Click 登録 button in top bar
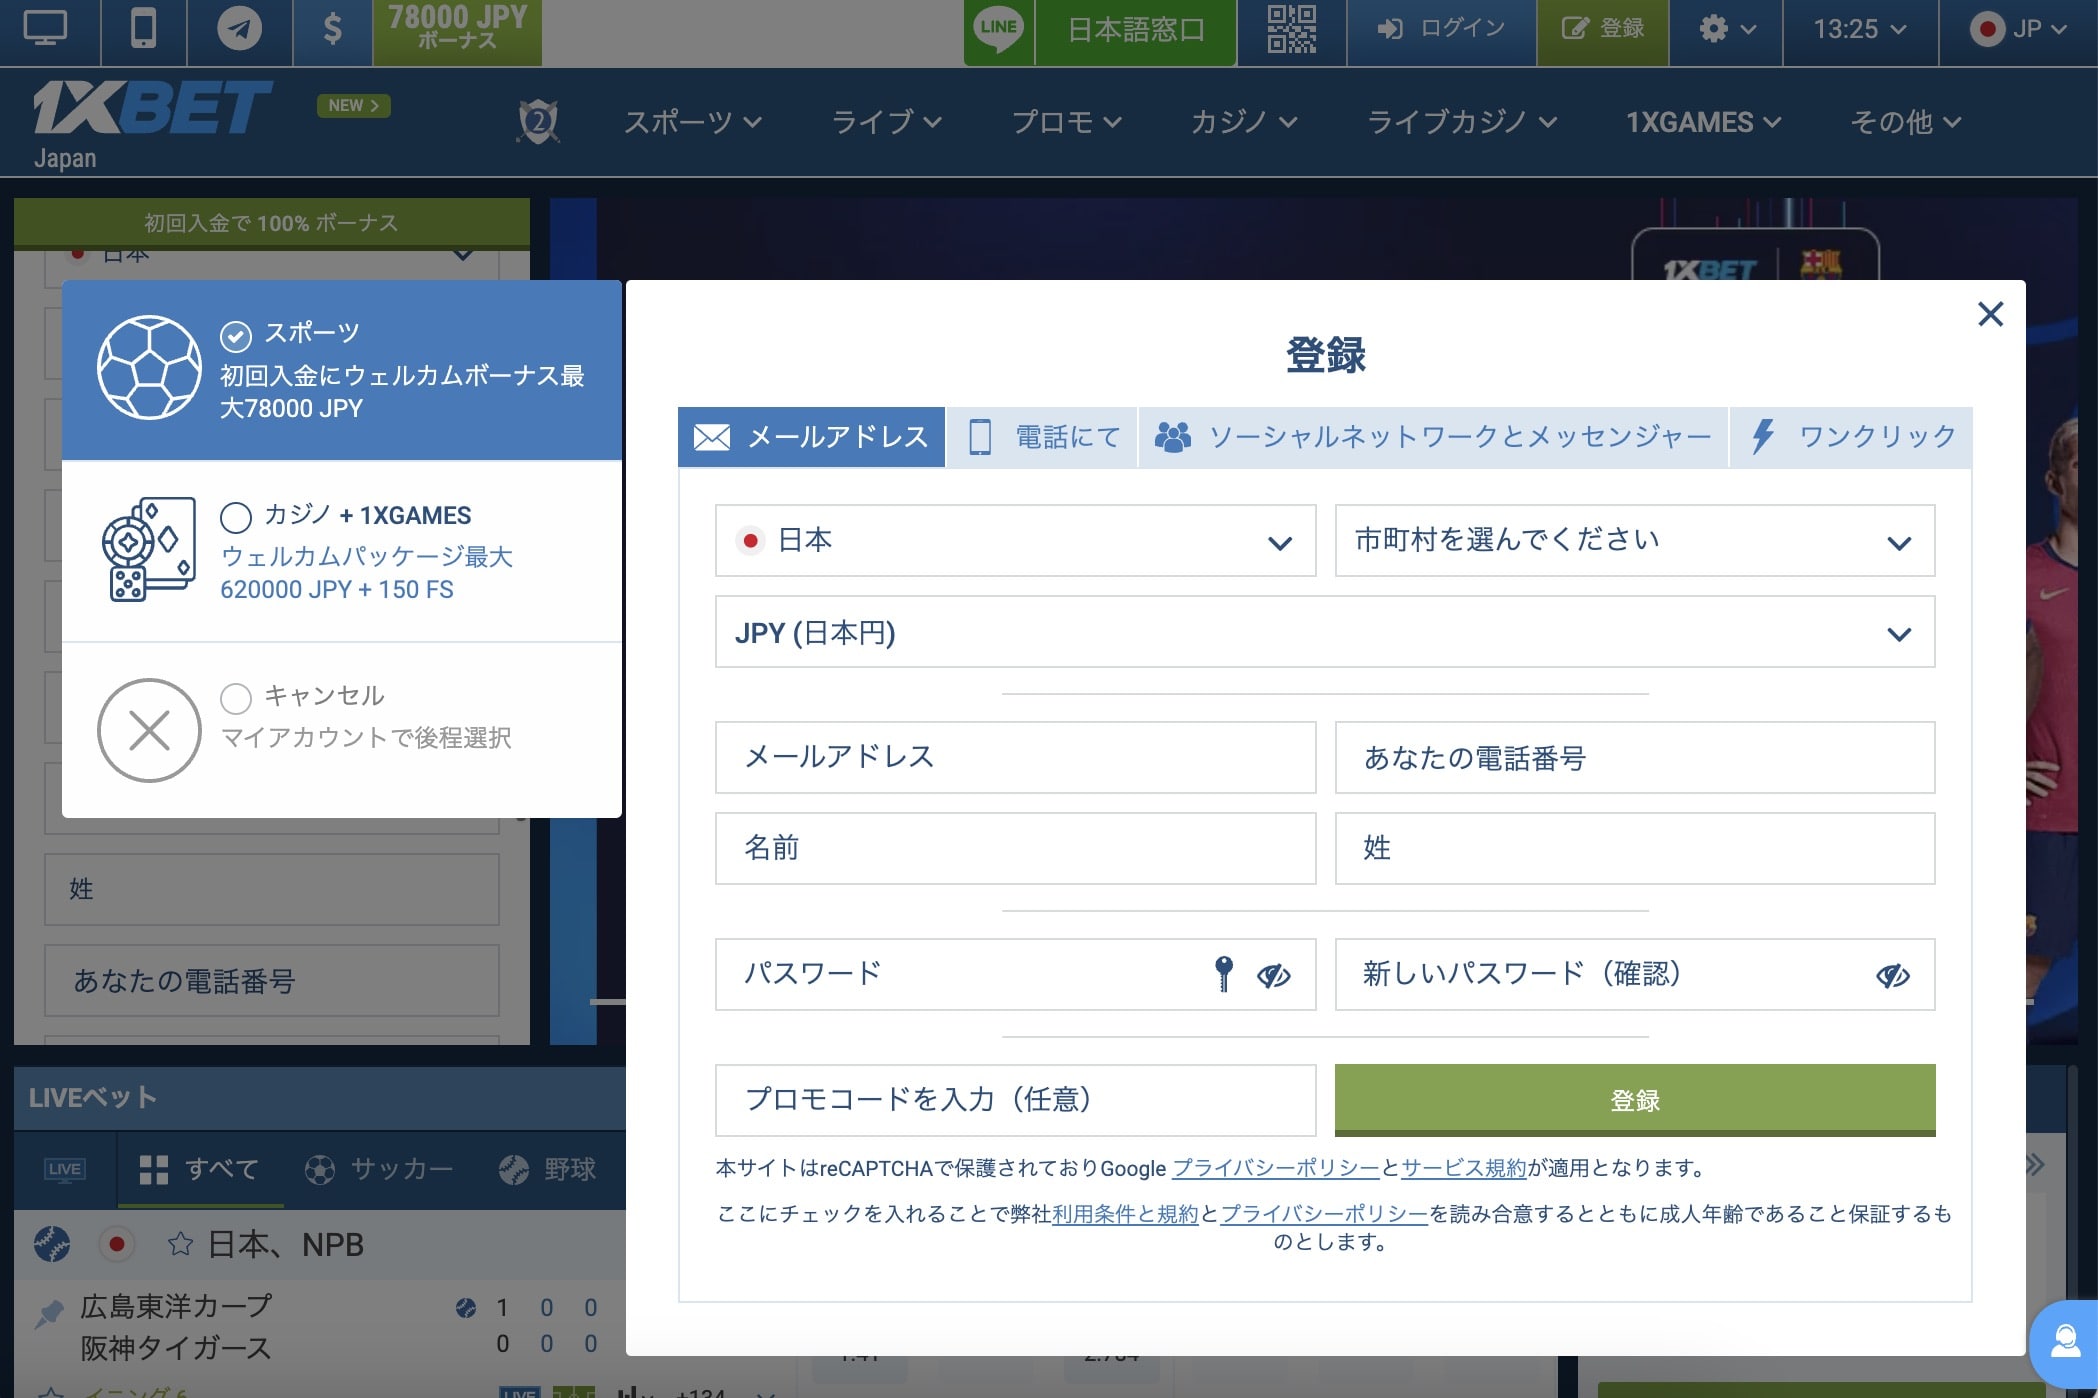The height and width of the screenshot is (1398, 2098). [1603, 29]
